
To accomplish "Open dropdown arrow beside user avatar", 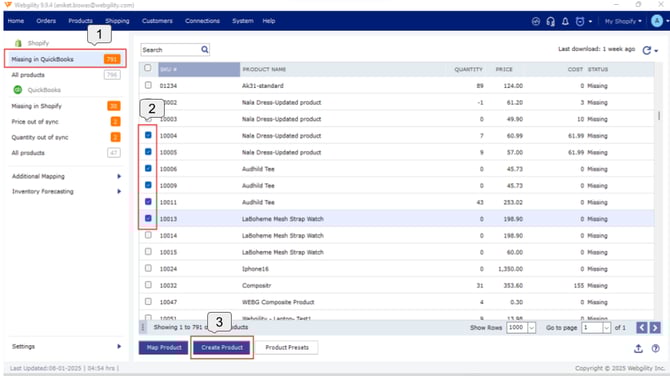I will click(x=667, y=21).
